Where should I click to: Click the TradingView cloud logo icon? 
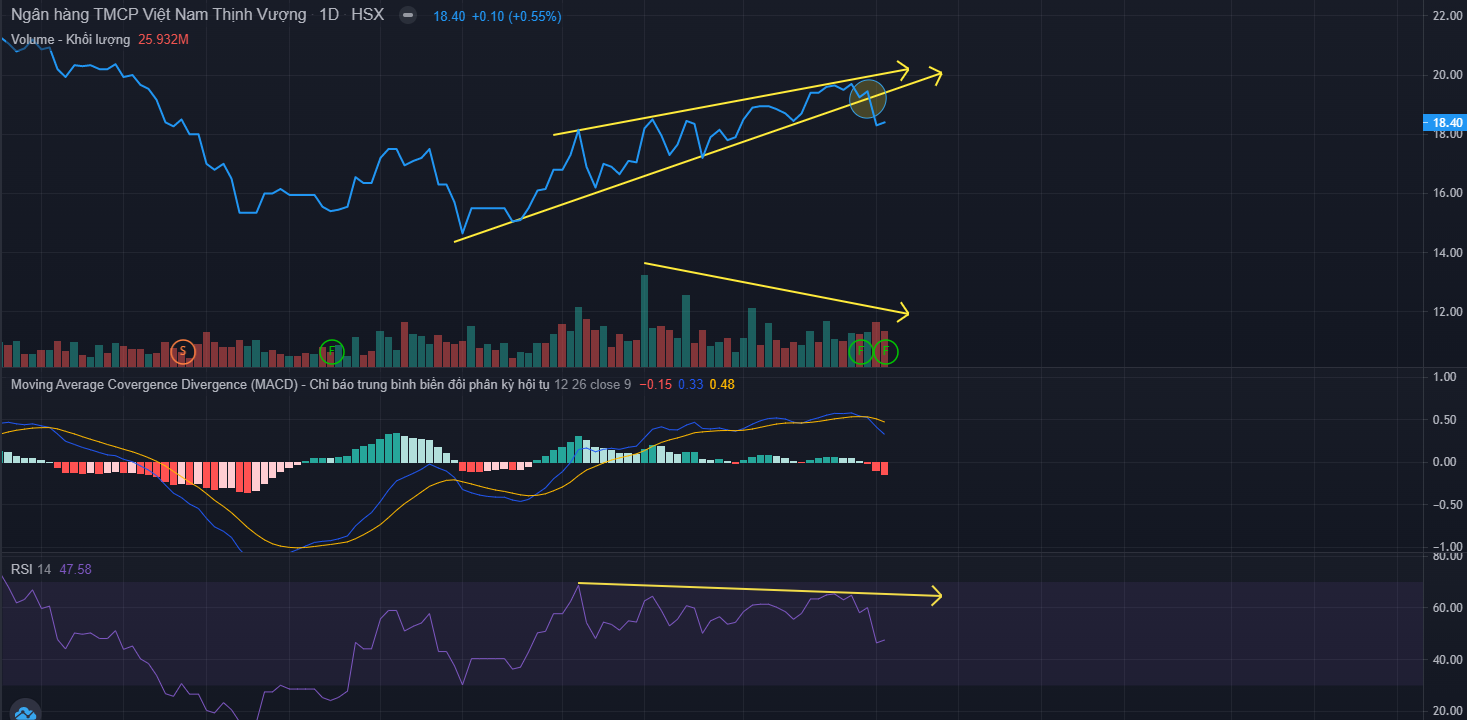tap(24, 712)
